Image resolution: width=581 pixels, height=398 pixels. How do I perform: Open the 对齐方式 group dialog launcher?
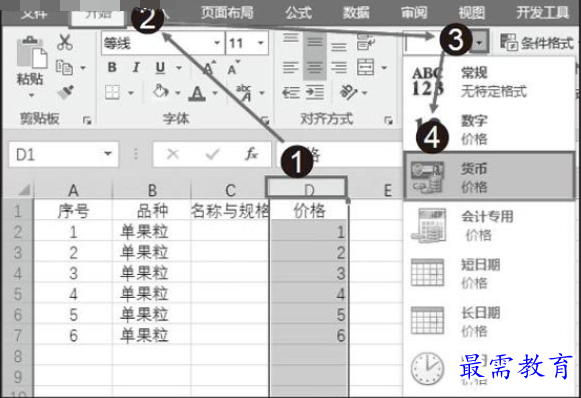388,120
